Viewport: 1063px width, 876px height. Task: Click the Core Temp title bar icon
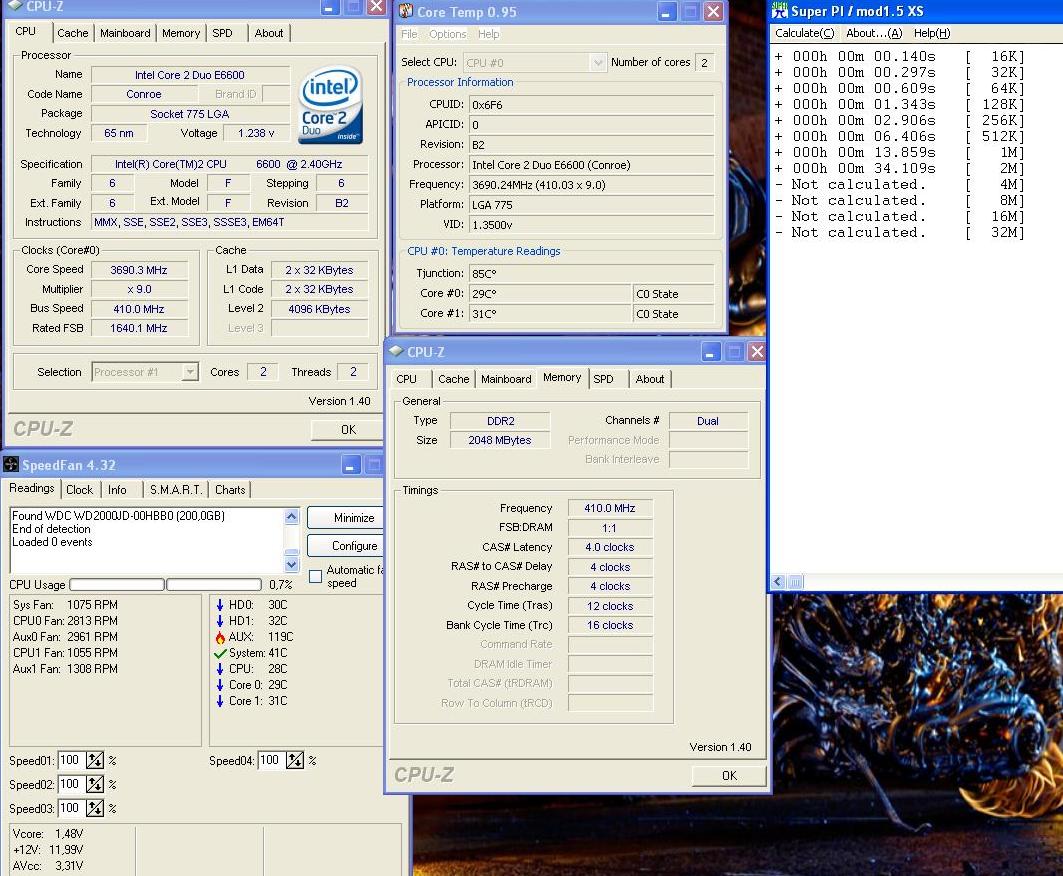[x=406, y=11]
